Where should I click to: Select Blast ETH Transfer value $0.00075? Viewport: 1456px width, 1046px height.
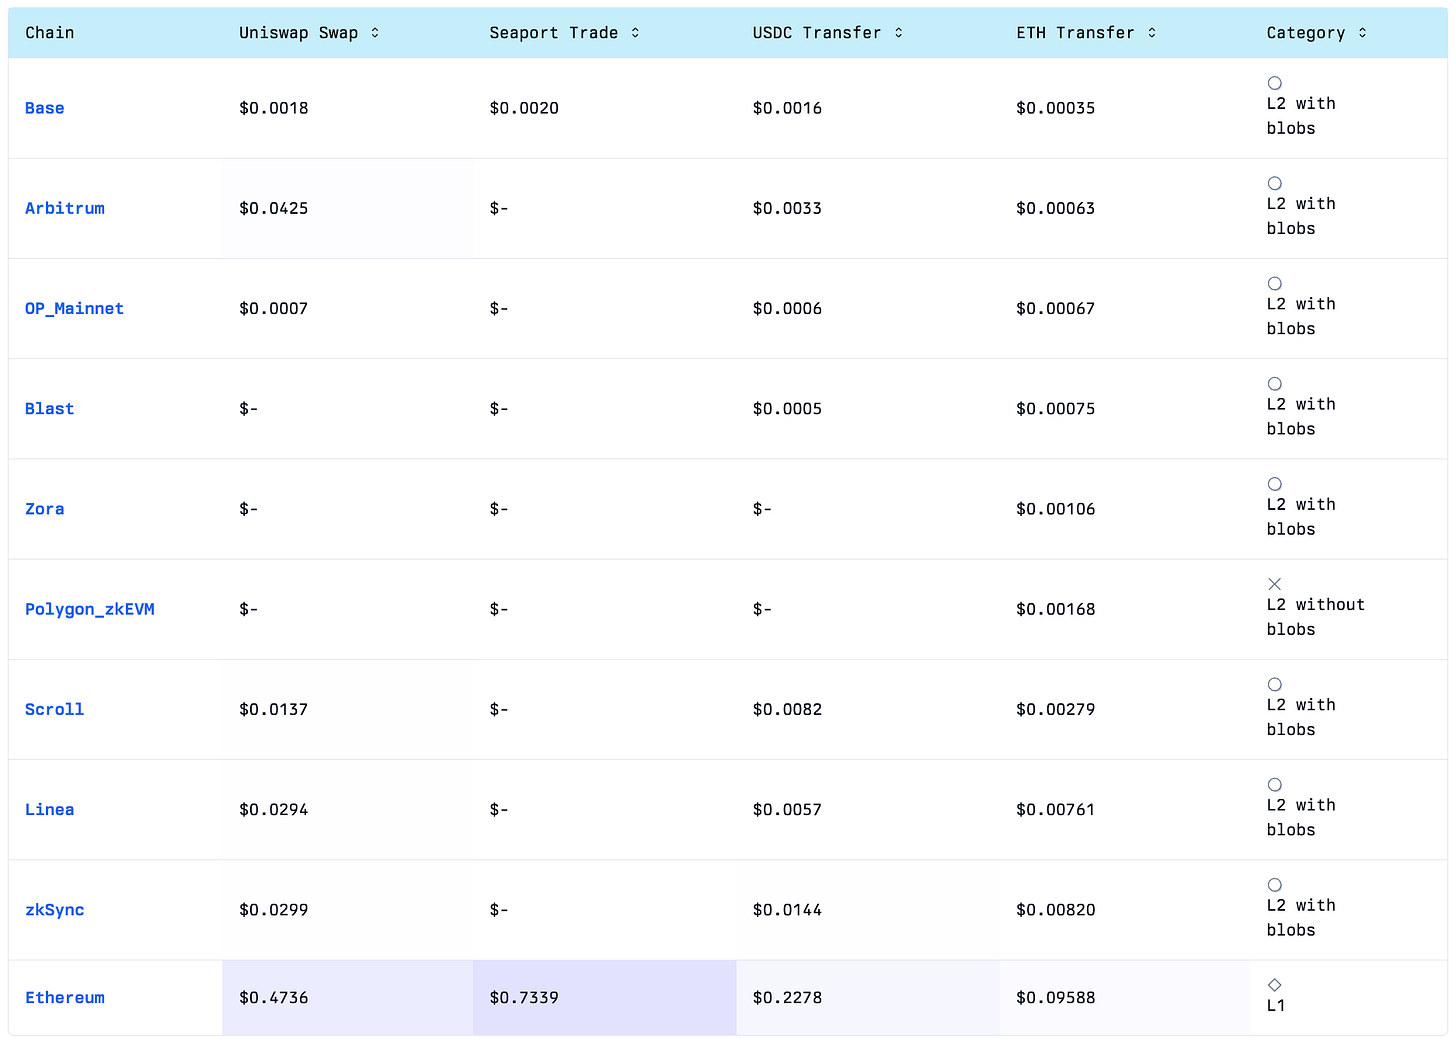(1056, 409)
